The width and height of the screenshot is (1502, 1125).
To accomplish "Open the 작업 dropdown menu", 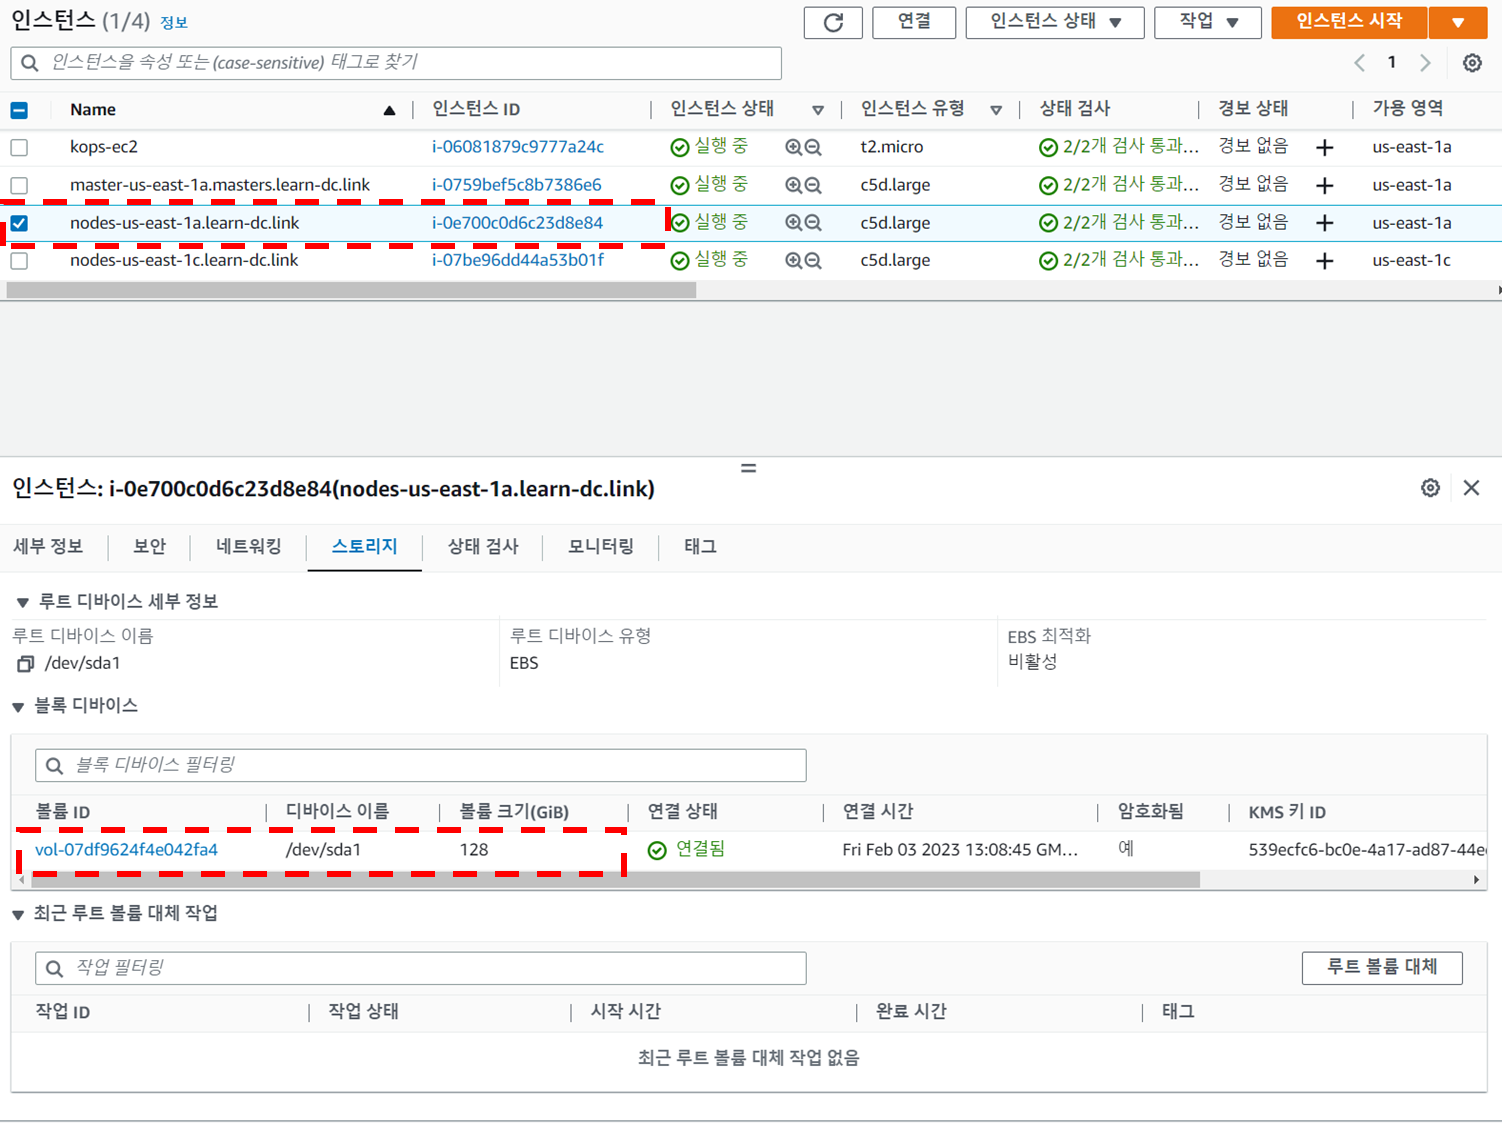I will coord(1207,22).
